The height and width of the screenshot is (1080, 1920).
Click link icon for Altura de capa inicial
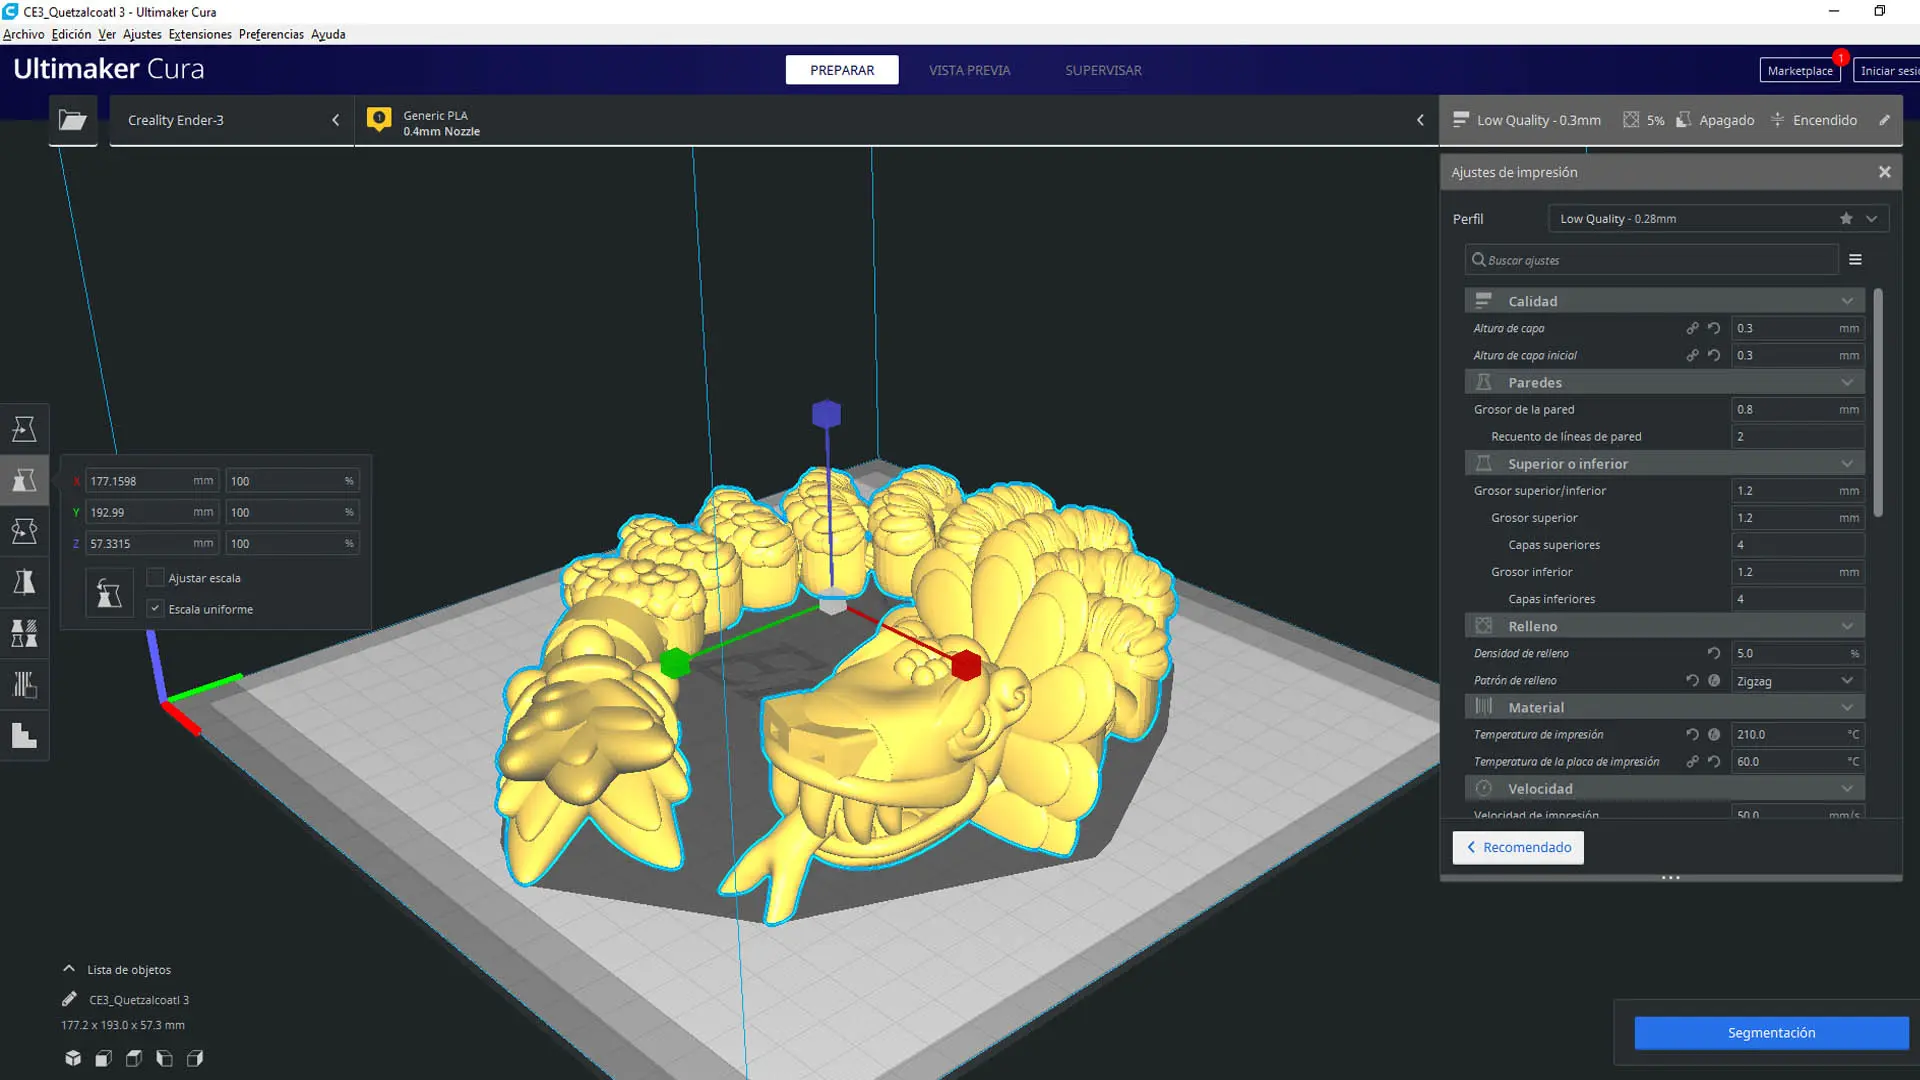click(x=1692, y=355)
